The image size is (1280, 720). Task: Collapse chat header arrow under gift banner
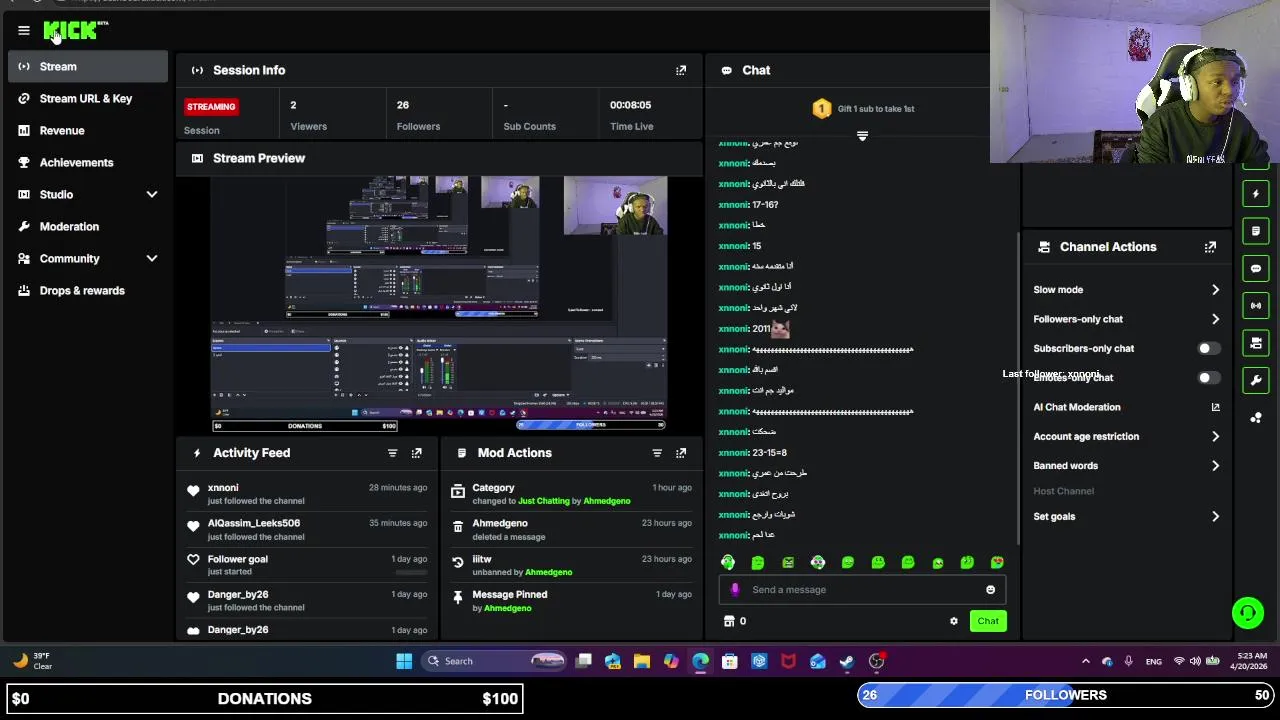pos(862,136)
